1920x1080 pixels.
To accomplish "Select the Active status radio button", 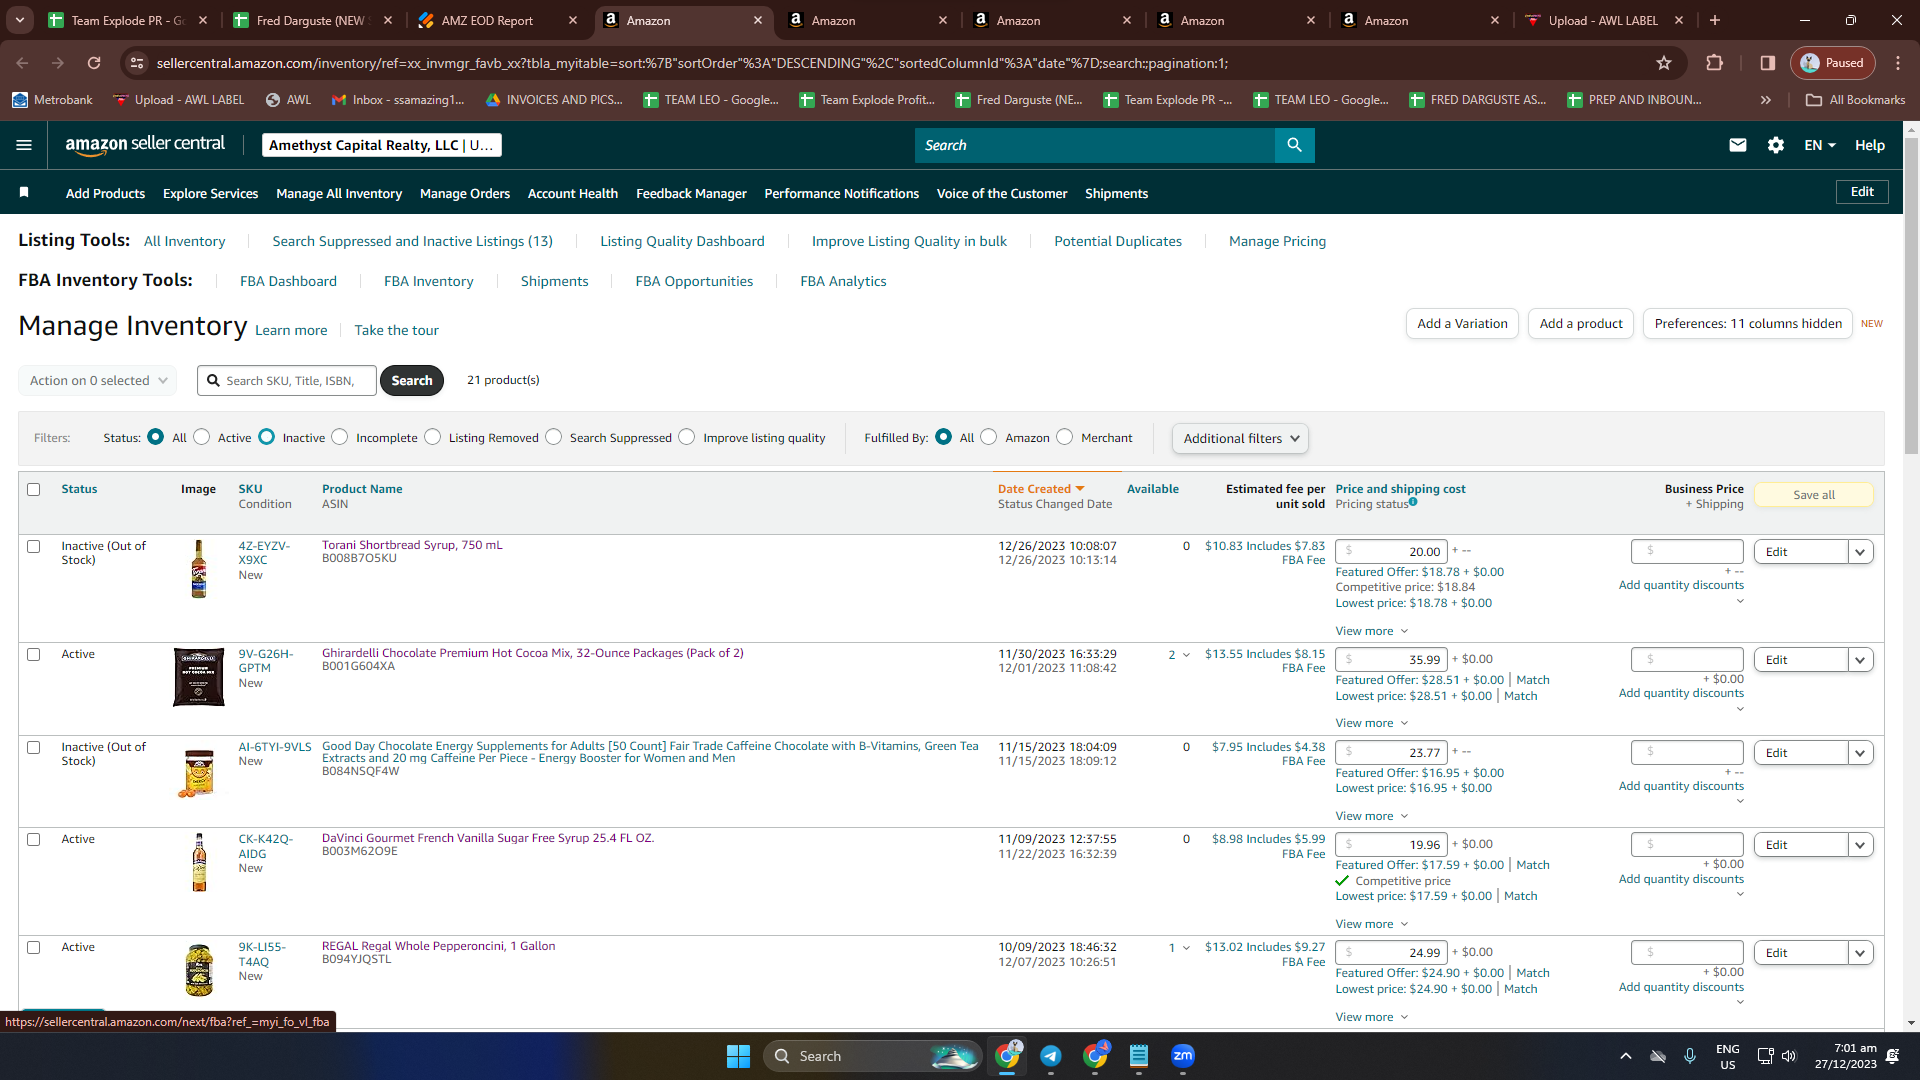I will pyautogui.click(x=202, y=437).
